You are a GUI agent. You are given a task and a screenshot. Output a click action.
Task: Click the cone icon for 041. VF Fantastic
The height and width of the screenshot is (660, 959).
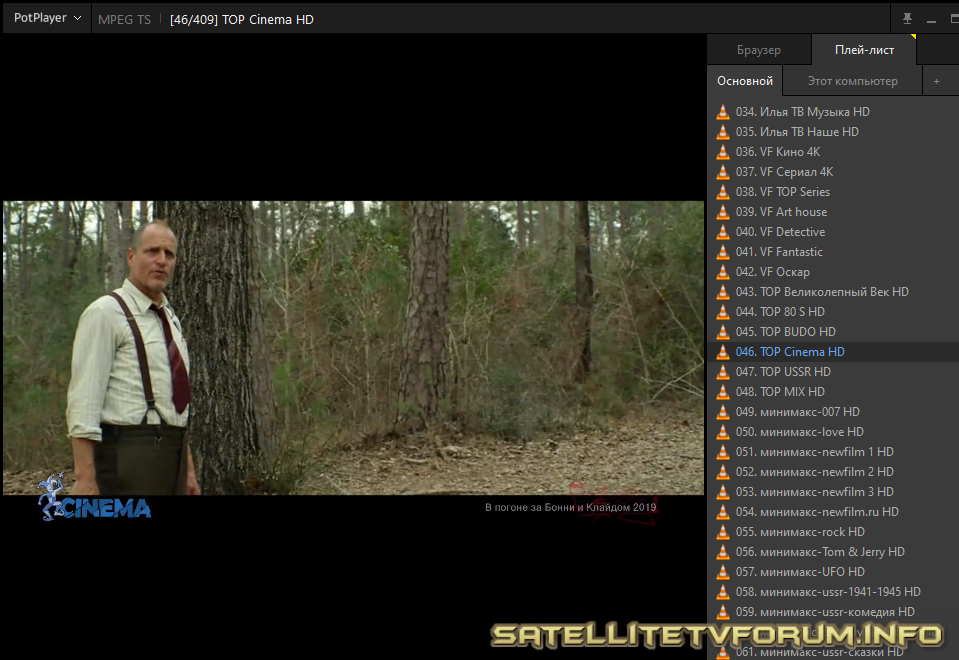[722, 251]
